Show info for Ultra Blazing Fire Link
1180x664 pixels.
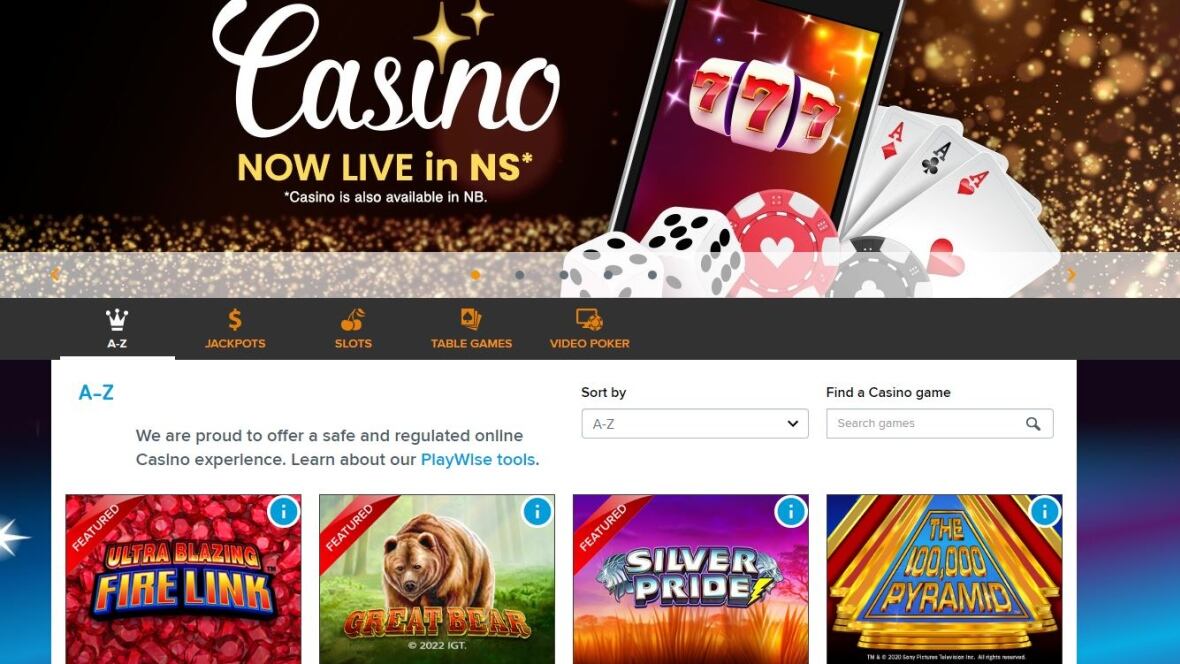coord(284,512)
